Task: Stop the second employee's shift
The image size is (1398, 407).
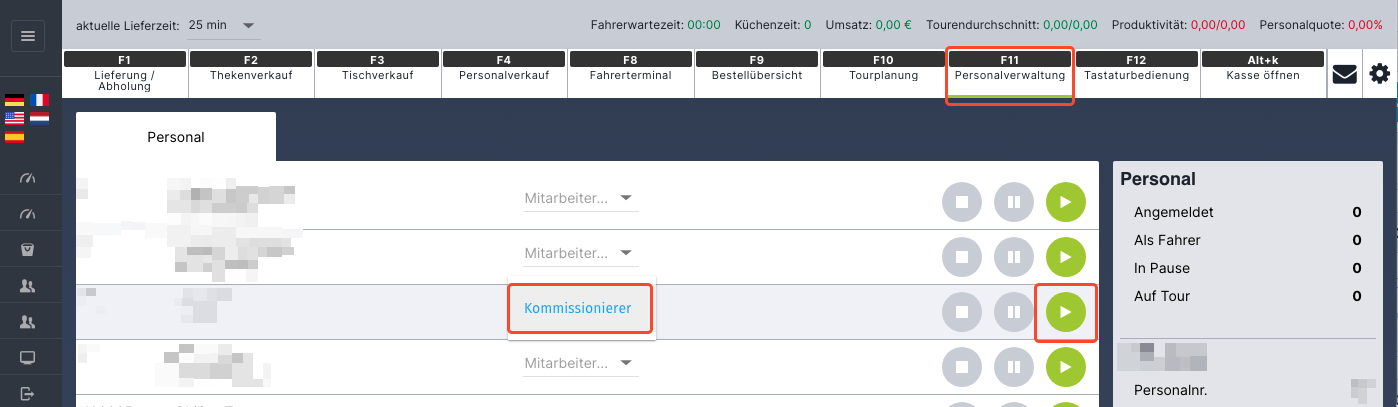Action: [961, 257]
